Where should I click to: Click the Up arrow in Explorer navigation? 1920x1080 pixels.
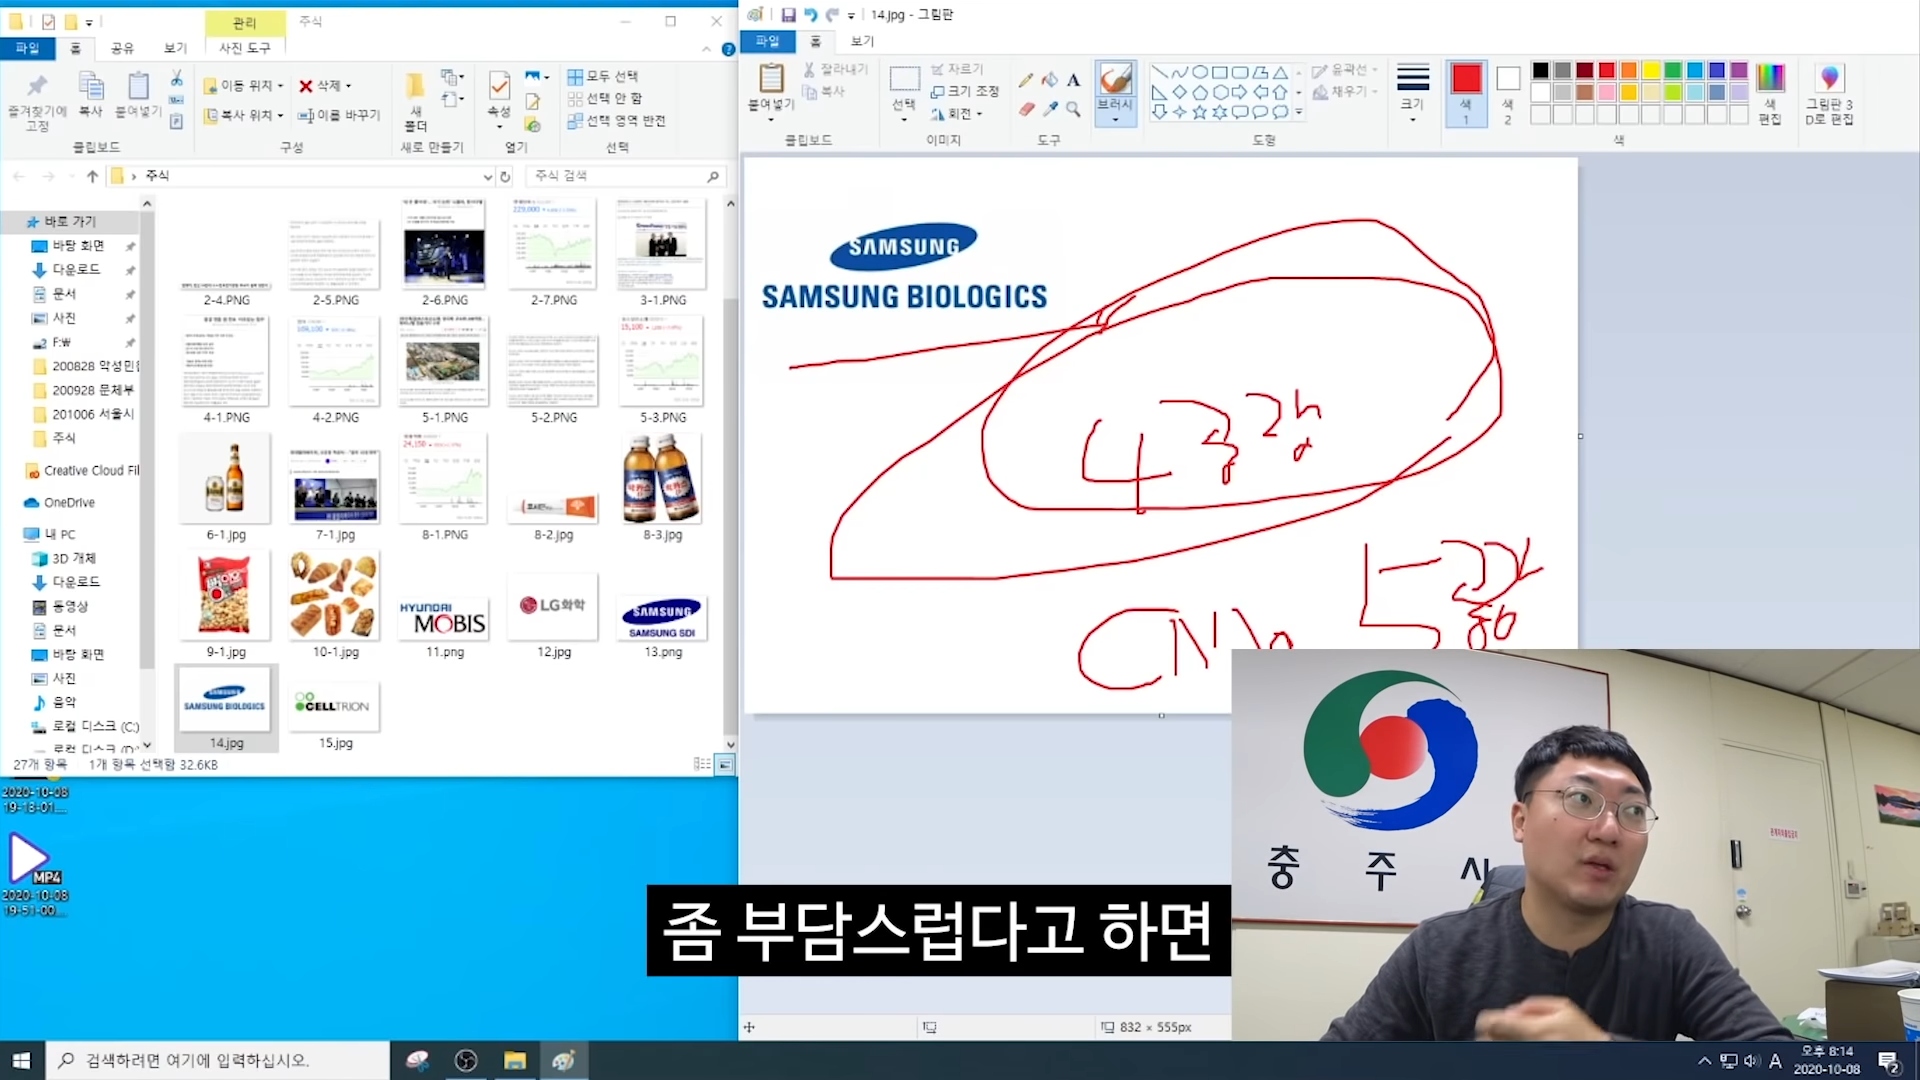point(92,176)
